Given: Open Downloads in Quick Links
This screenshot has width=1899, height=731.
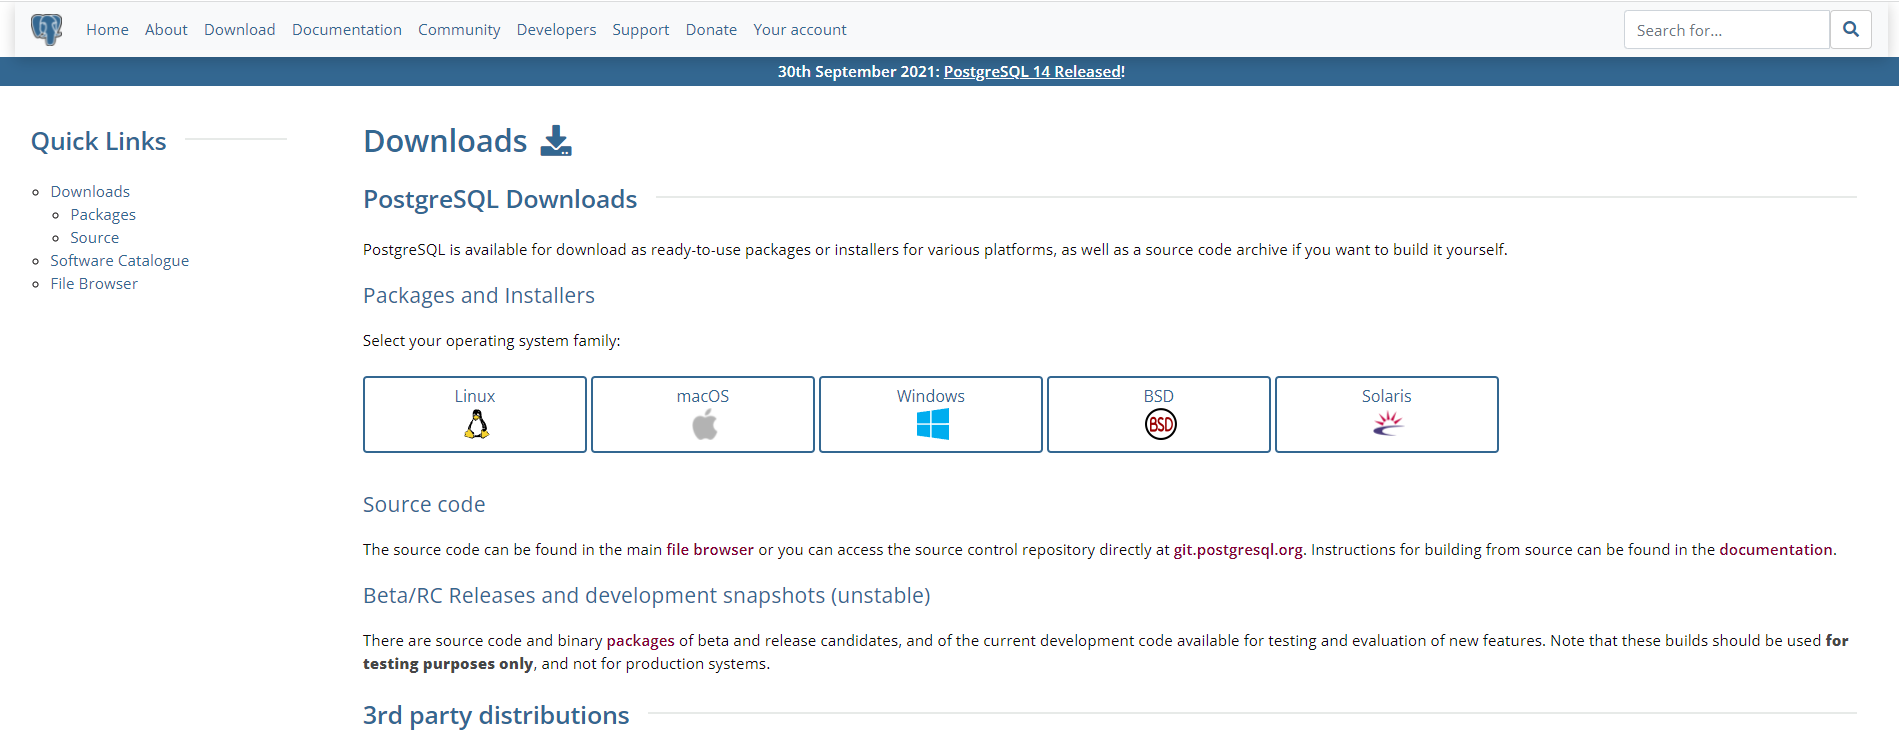Looking at the screenshot, I should pyautogui.click(x=90, y=191).
